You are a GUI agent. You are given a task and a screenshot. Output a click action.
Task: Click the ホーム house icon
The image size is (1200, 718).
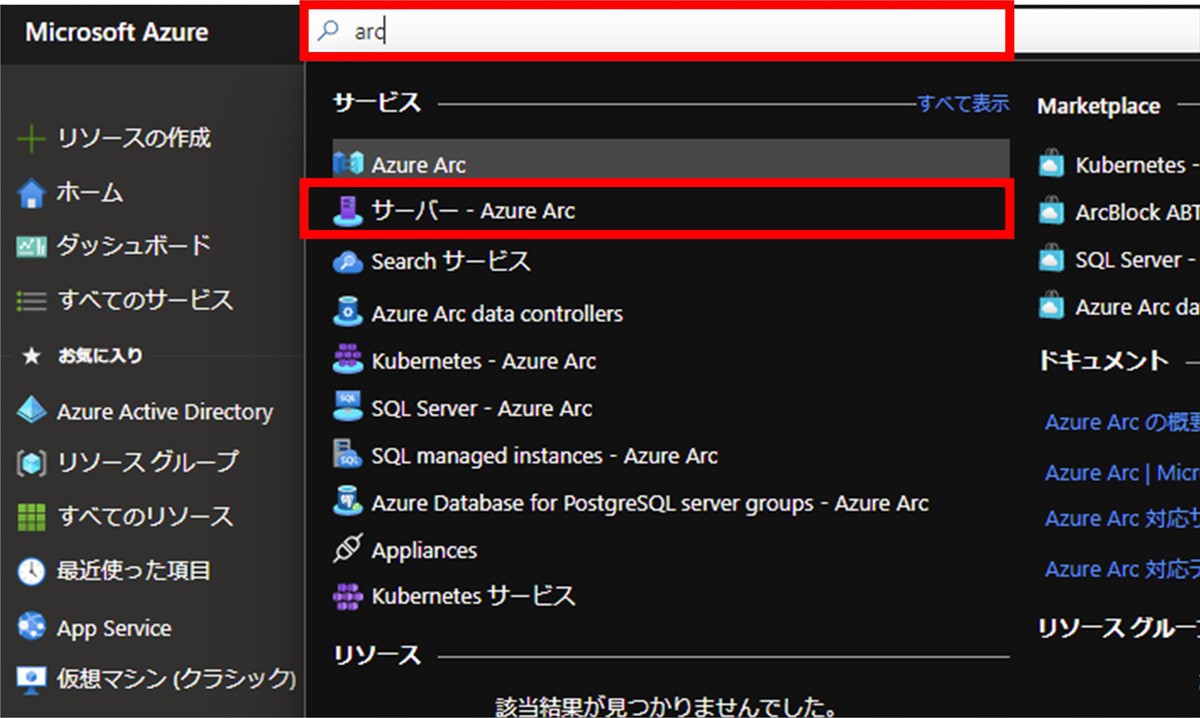(x=32, y=193)
